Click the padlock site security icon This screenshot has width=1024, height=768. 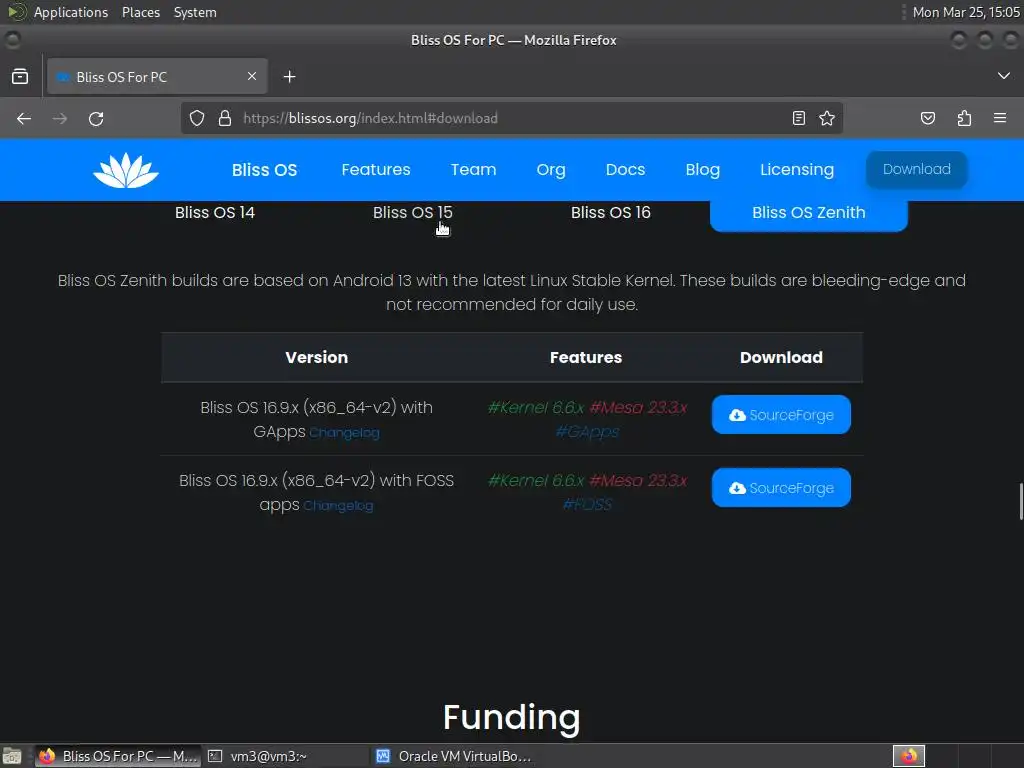(x=225, y=118)
